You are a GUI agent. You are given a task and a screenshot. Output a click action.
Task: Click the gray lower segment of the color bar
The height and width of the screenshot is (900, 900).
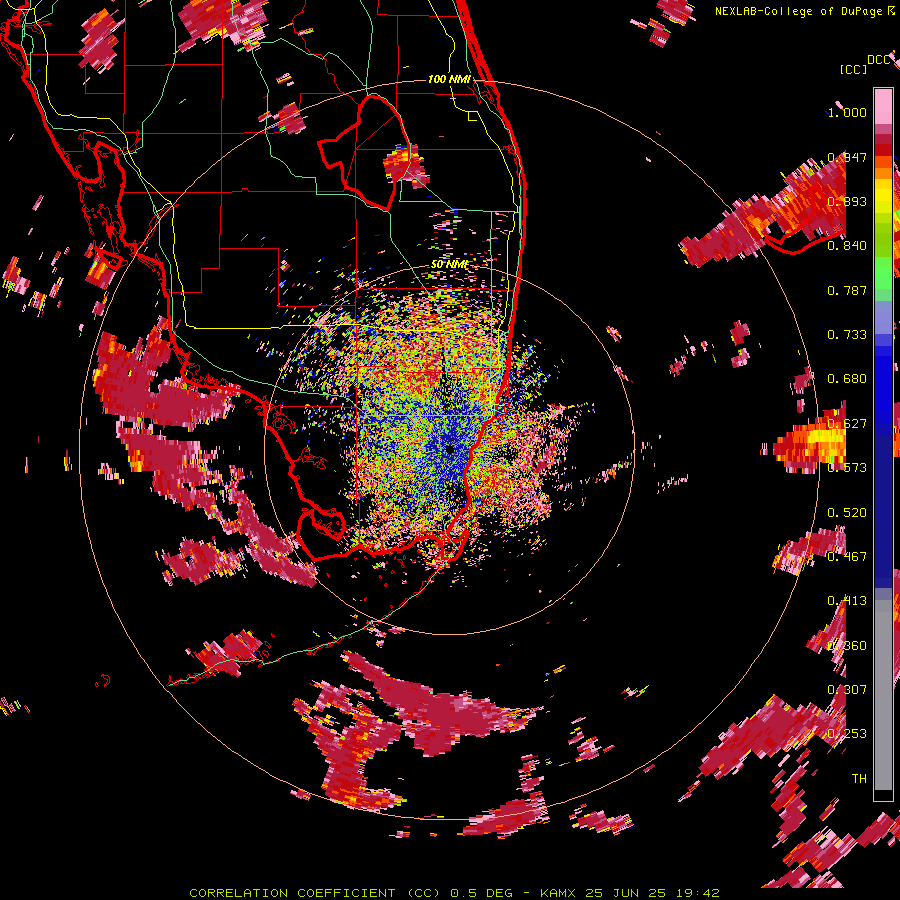coord(883,695)
